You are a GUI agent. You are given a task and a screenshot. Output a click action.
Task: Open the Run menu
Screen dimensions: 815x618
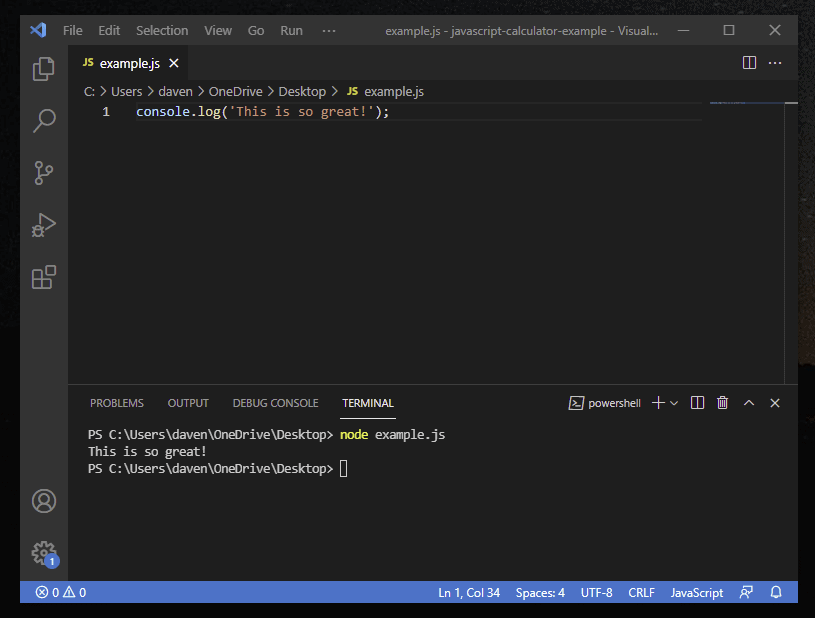pos(290,30)
